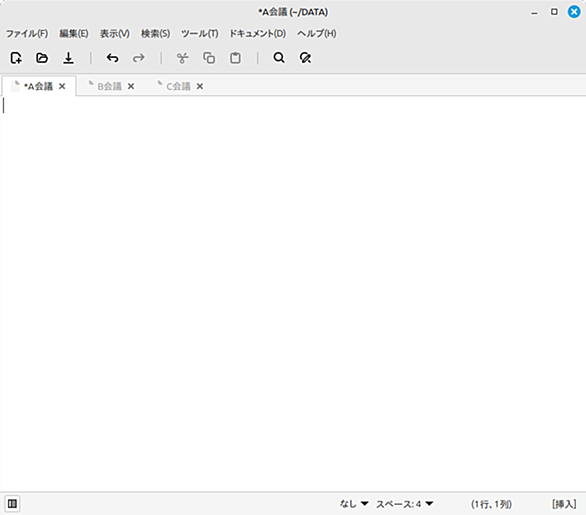Expand the なし syntax highlighting dropdown
This screenshot has width=586, height=515.
point(354,504)
